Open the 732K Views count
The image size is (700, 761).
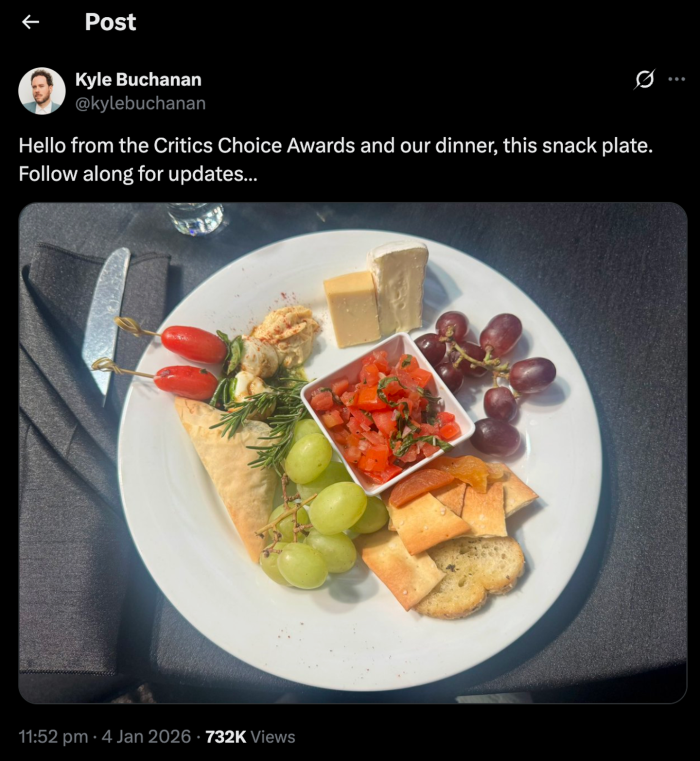250,736
